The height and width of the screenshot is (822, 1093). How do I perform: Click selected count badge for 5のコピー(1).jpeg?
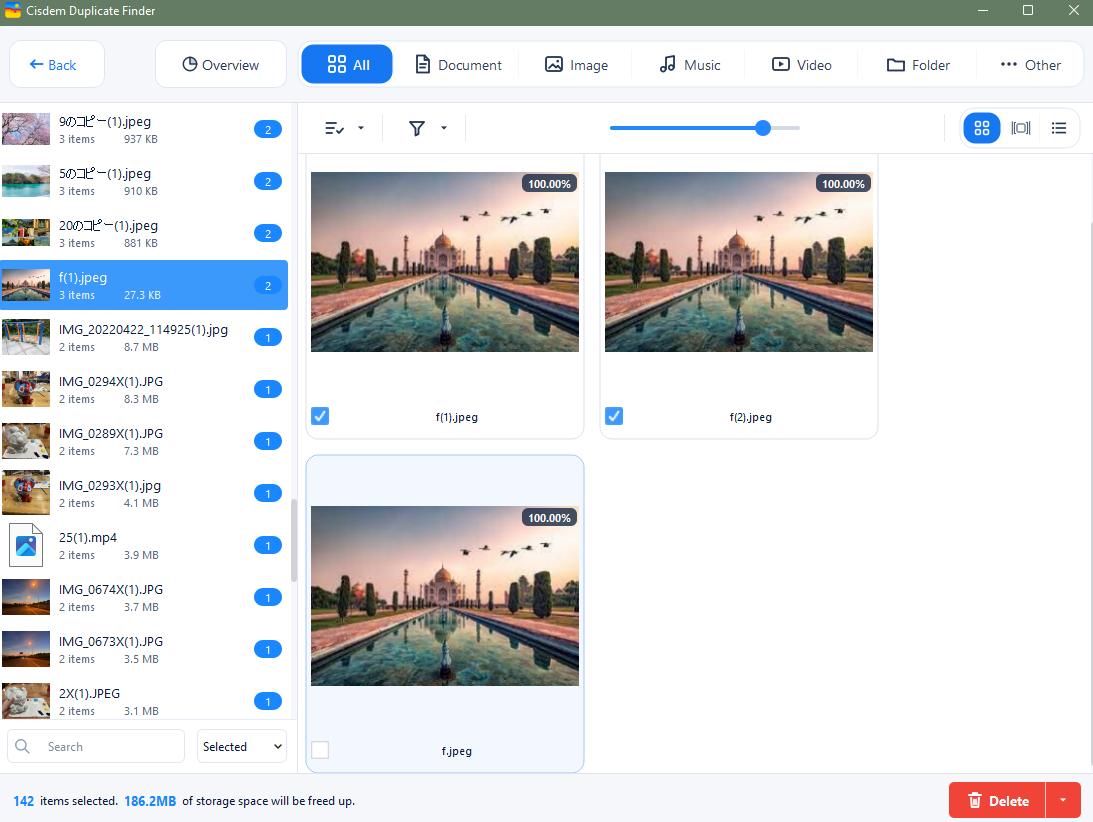click(268, 182)
